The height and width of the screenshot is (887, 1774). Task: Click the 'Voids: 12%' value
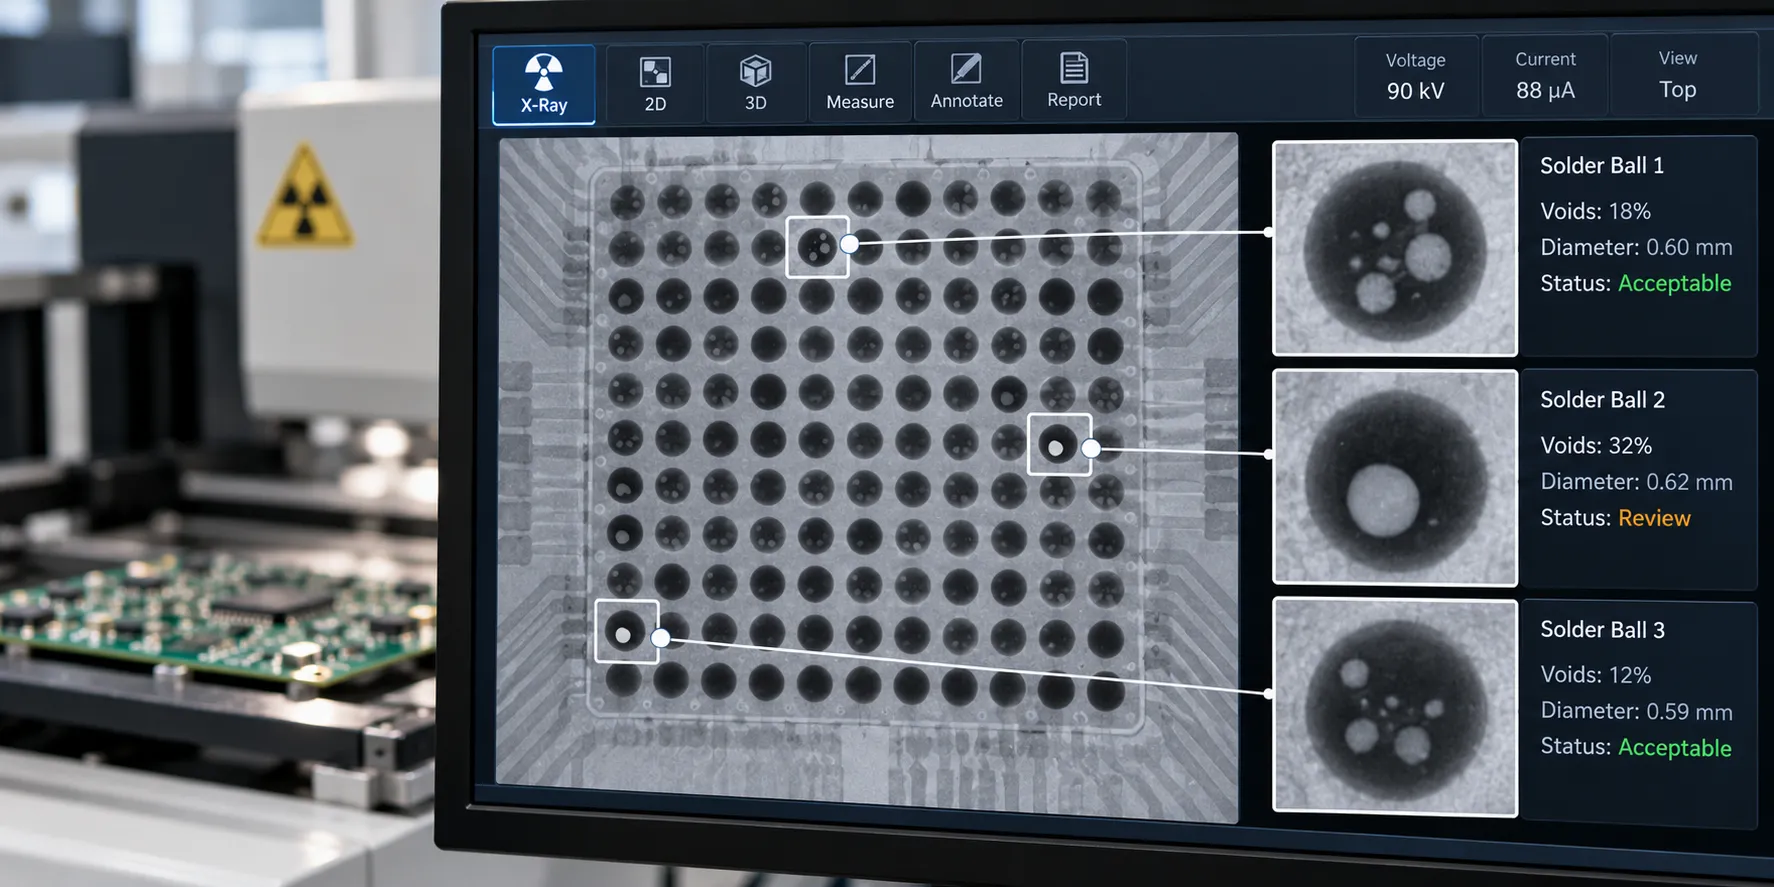(x=1595, y=675)
